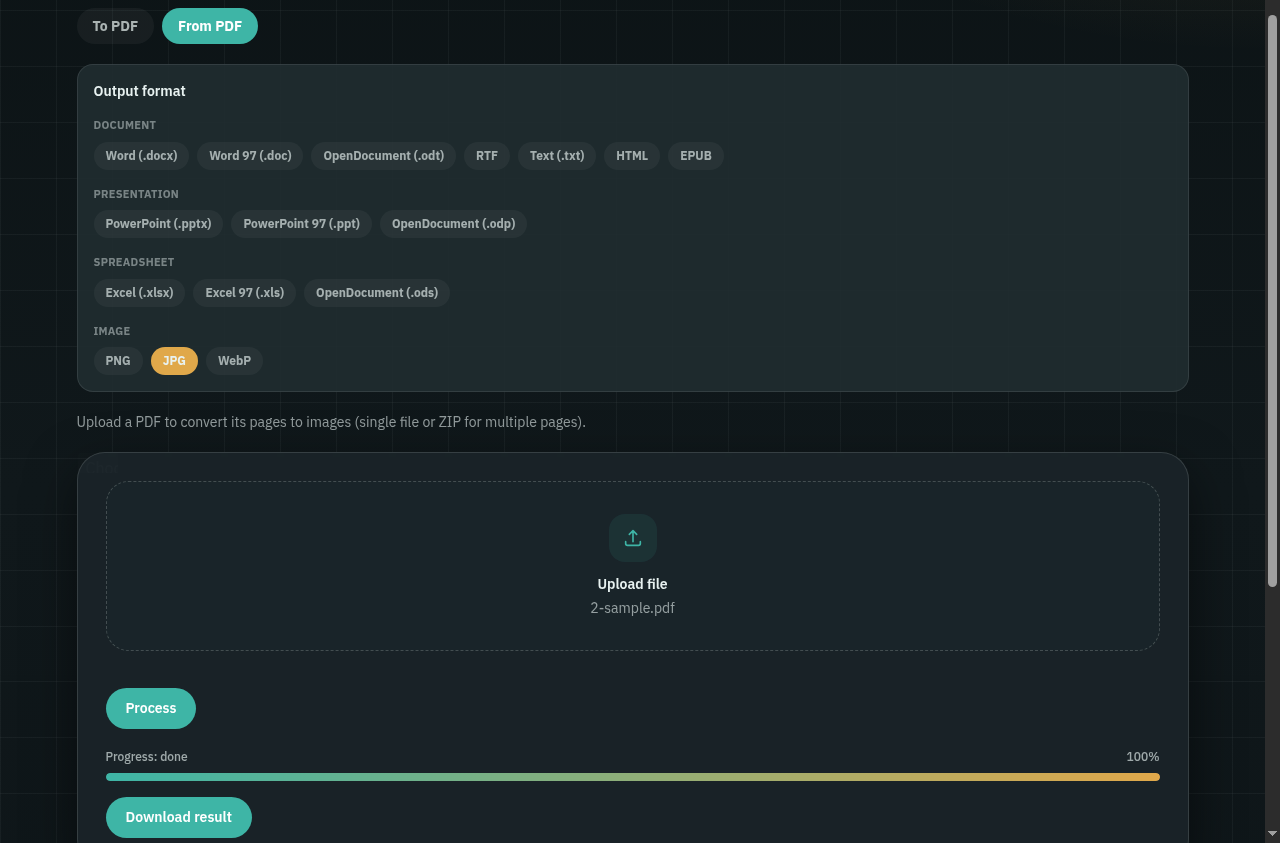Viewport: 1280px width, 843px height.
Task: Click the Download result button
Action: coord(179,817)
